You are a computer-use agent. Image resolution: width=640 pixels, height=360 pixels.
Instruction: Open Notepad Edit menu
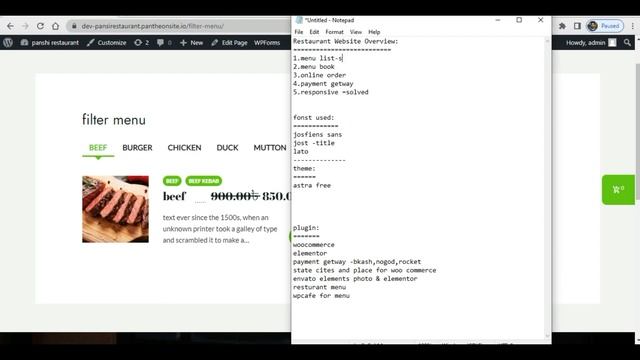point(314,32)
